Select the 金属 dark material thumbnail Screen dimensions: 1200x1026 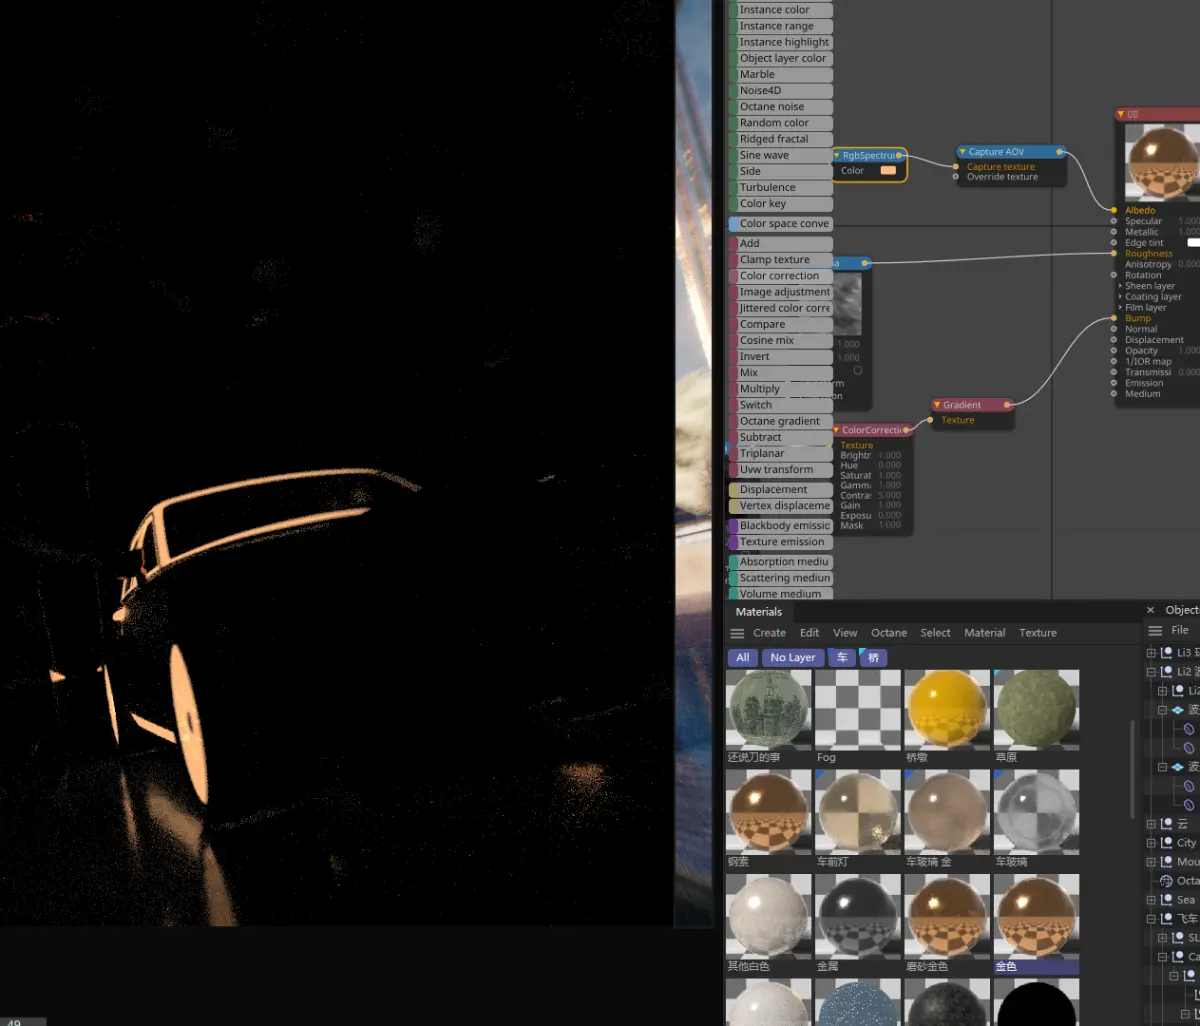click(x=858, y=916)
